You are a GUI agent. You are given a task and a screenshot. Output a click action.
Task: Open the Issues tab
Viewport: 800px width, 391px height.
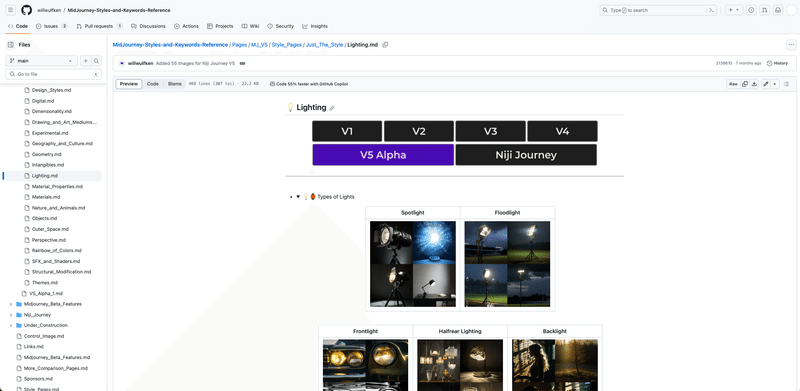point(52,26)
